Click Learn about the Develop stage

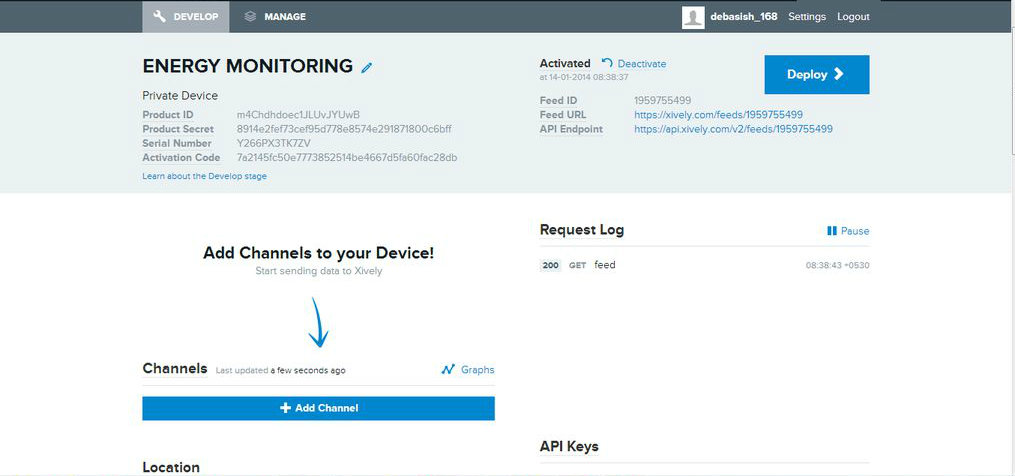[x=204, y=176]
